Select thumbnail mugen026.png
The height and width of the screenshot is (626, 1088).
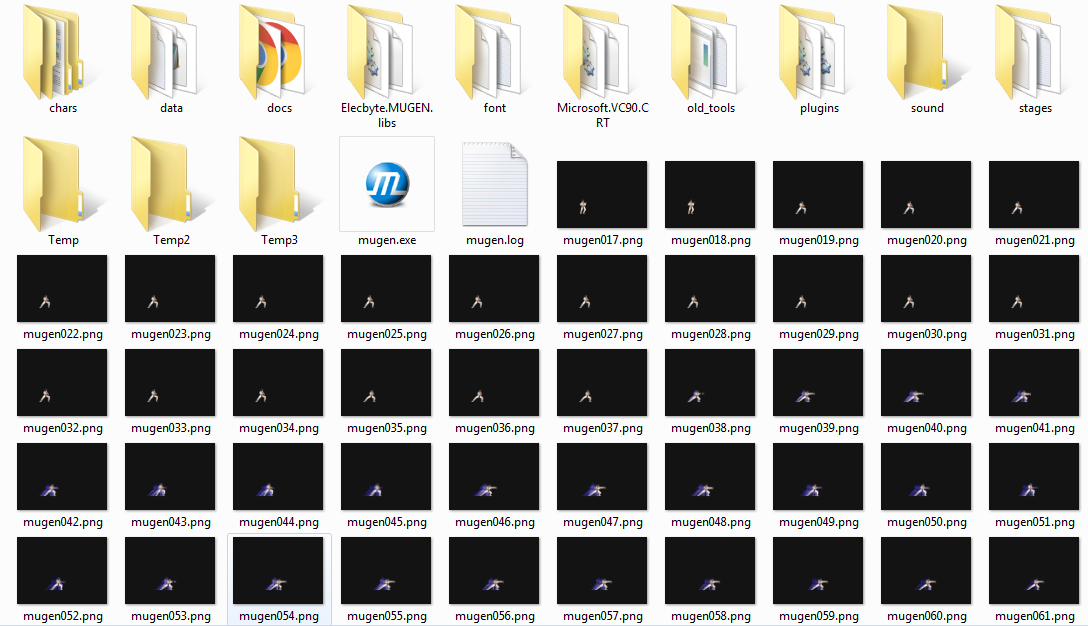pyautogui.click(x=494, y=289)
